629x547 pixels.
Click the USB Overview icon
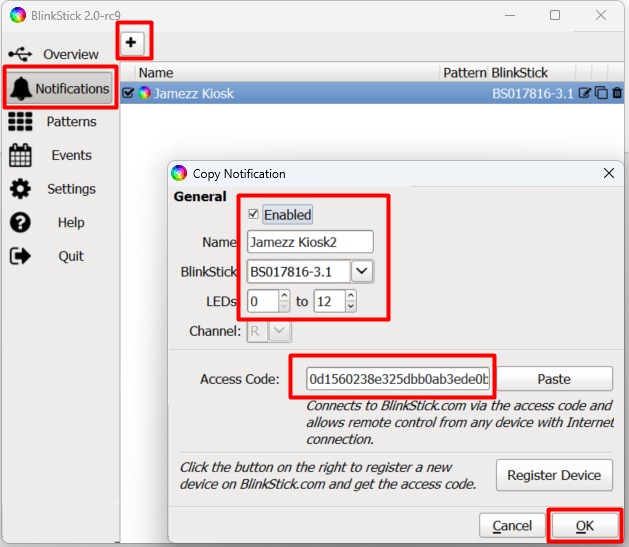pyautogui.click(x=20, y=54)
